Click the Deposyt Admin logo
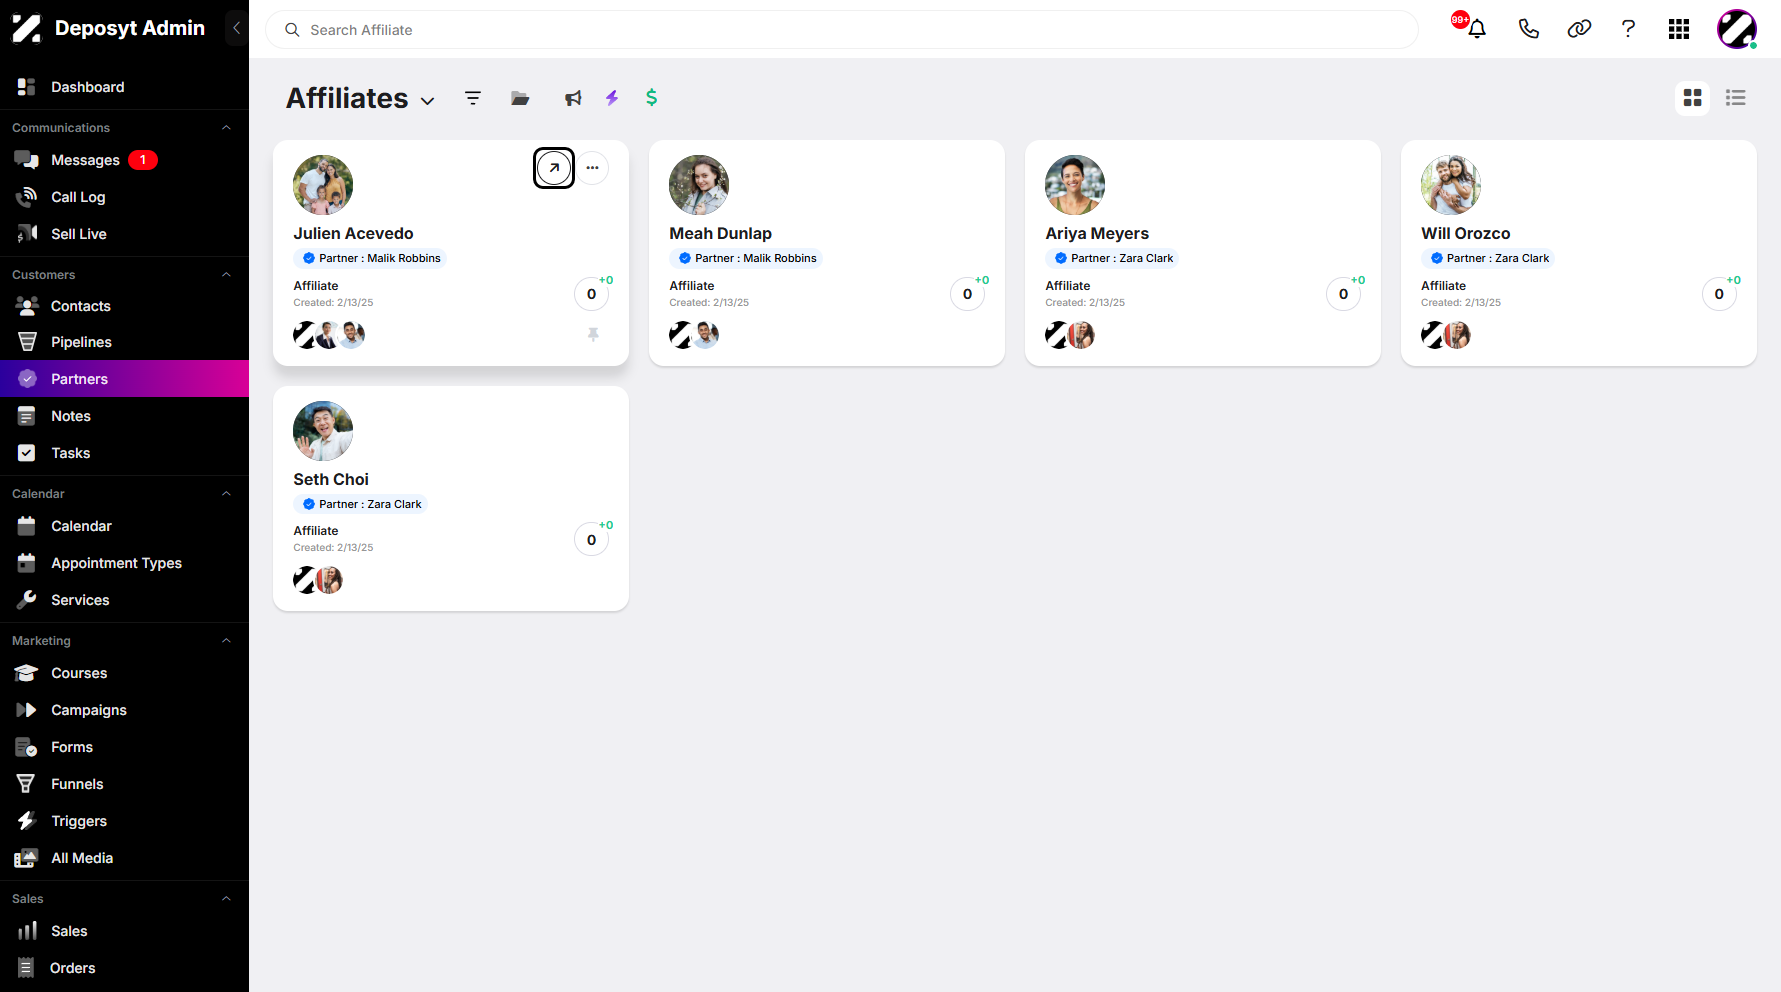The image size is (1781, 992). tap(26, 28)
